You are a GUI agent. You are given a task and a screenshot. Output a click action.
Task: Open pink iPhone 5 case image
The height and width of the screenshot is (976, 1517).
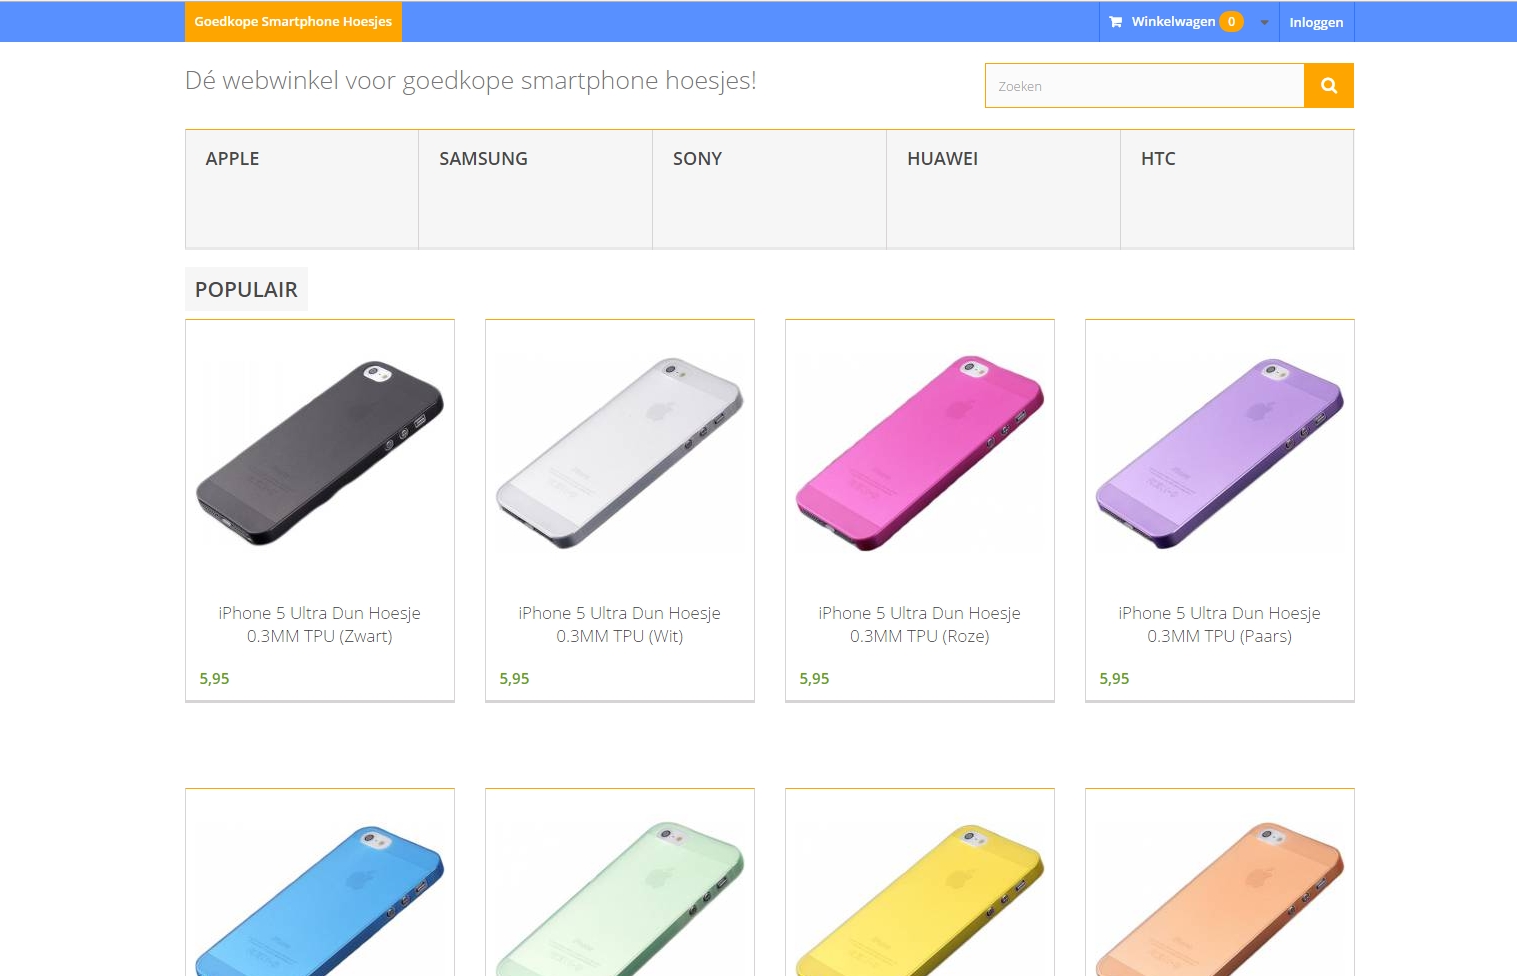pyautogui.click(x=920, y=454)
